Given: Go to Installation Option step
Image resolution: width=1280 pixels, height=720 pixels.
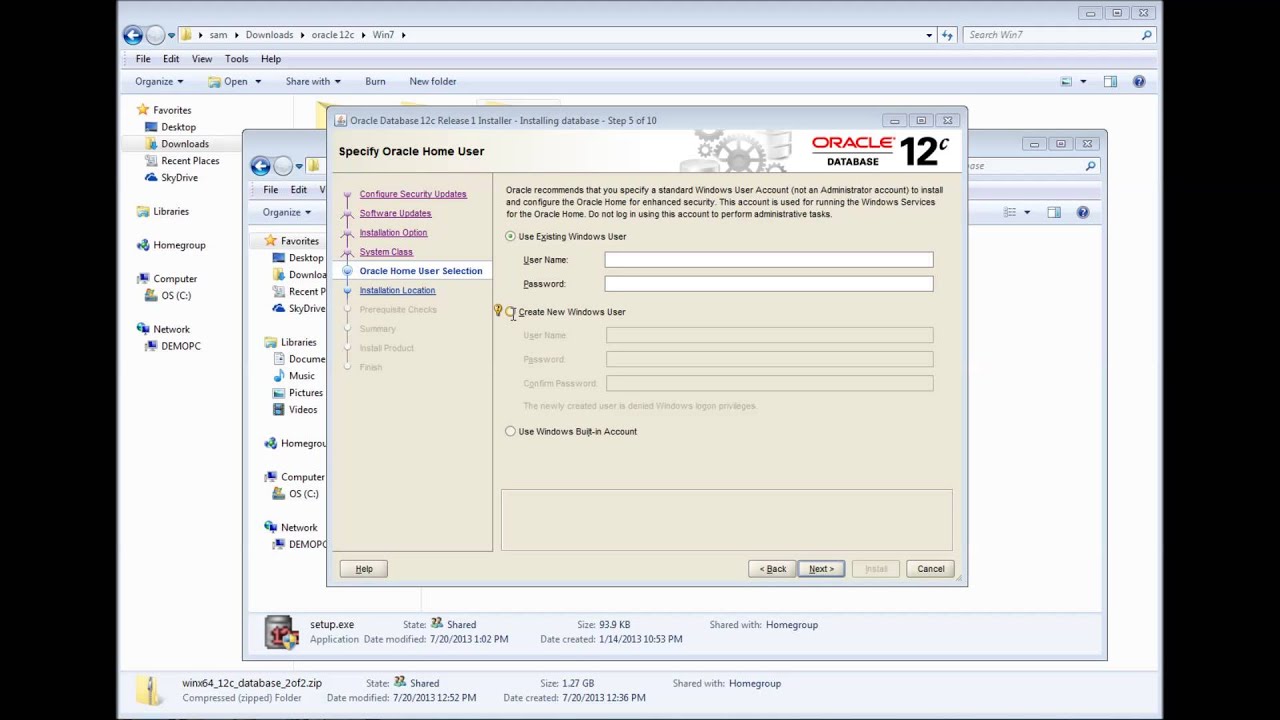Looking at the screenshot, I should pos(393,232).
